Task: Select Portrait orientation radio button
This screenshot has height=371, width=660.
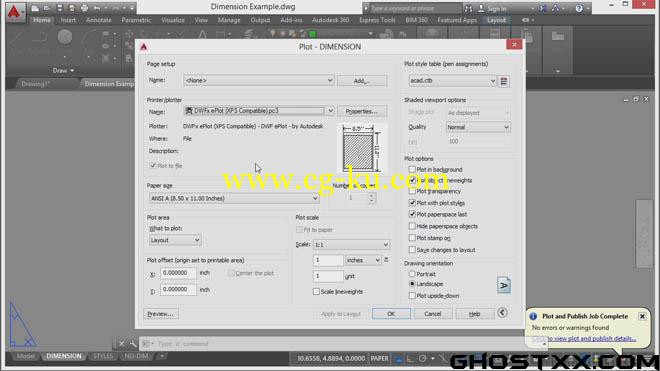Action: pos(412,274)
